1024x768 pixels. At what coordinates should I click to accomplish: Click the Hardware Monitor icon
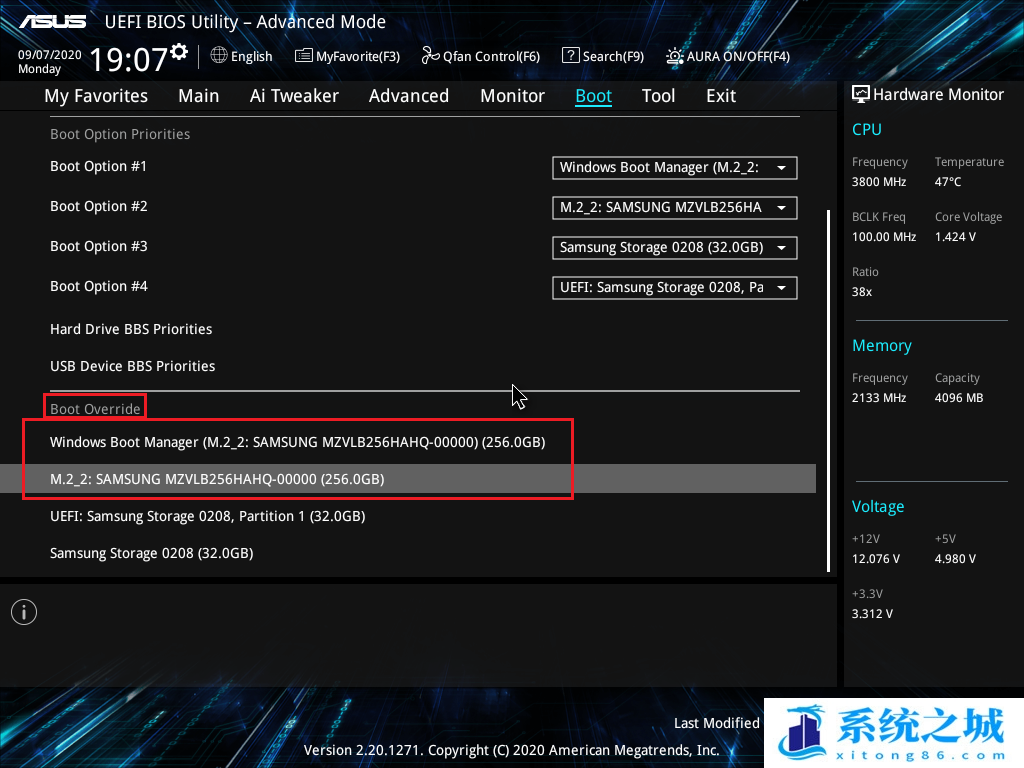pos(860,94)
